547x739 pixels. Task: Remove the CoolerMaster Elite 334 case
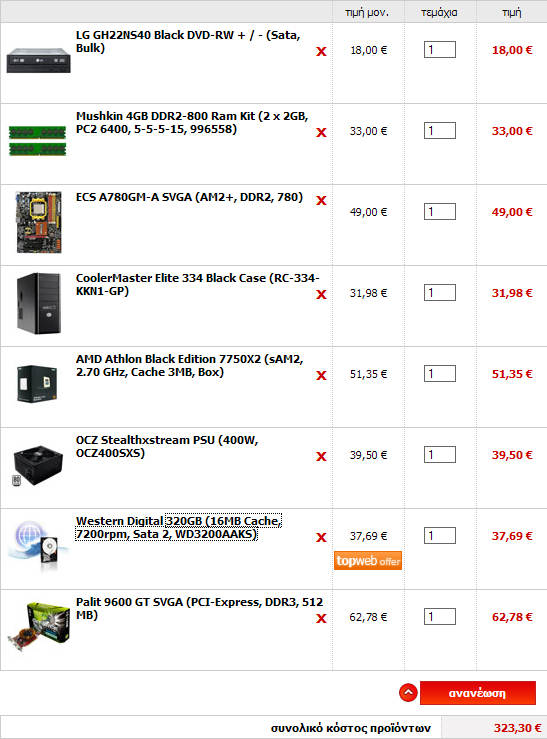[321, 294]
